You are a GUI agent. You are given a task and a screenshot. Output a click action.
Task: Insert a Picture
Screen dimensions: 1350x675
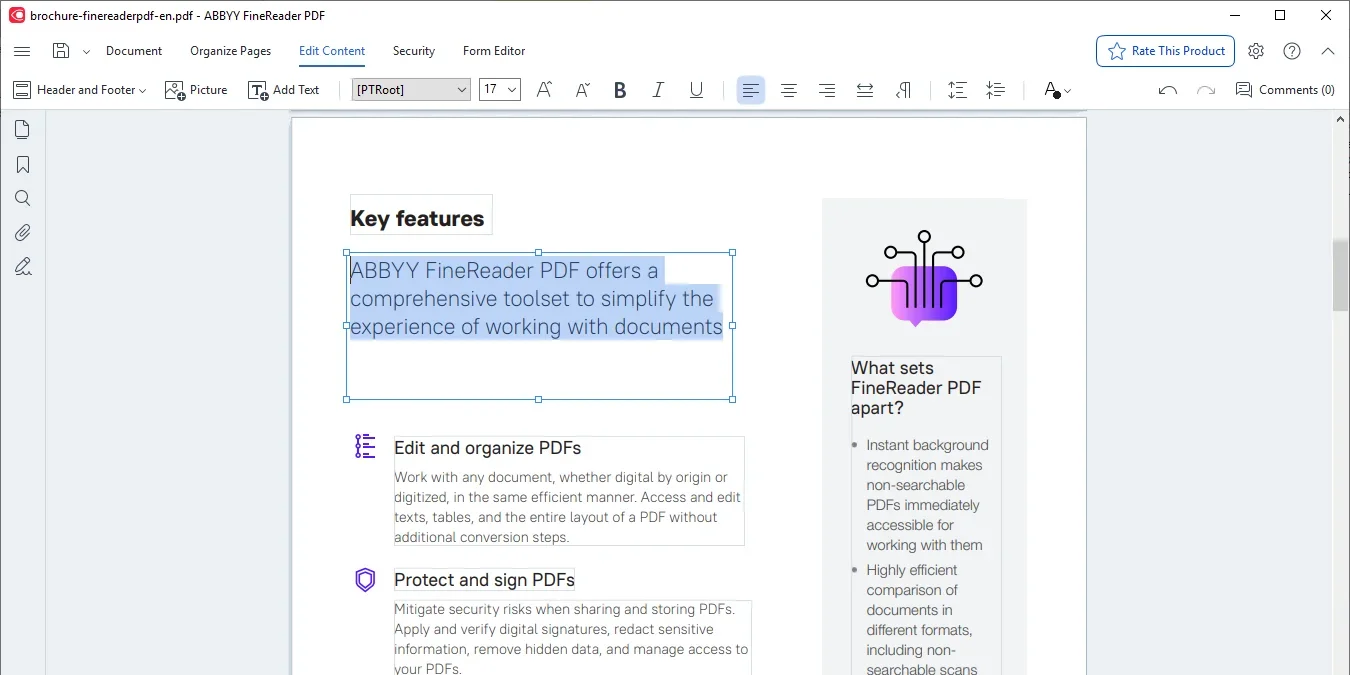(x=196, y=90)
